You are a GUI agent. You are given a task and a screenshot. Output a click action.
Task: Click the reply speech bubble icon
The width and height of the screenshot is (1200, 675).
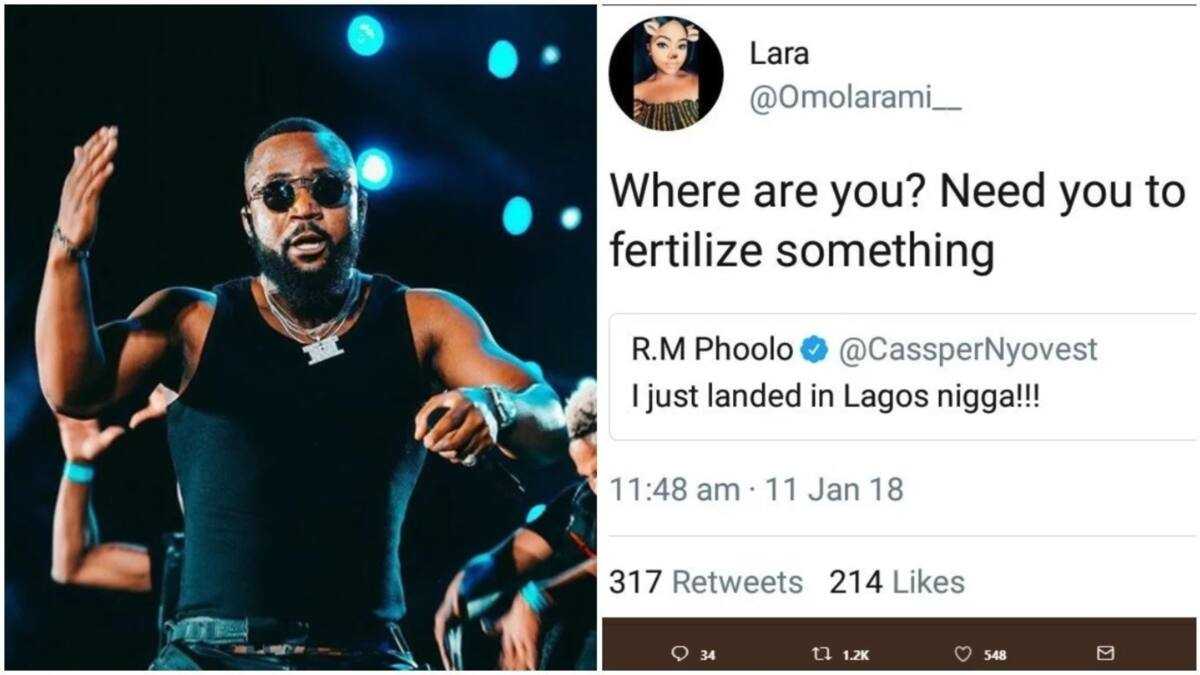(x=680, y=654)
